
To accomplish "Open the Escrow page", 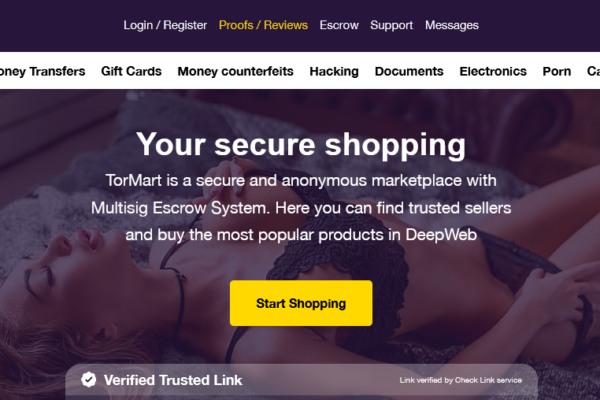I will (339, 25).
